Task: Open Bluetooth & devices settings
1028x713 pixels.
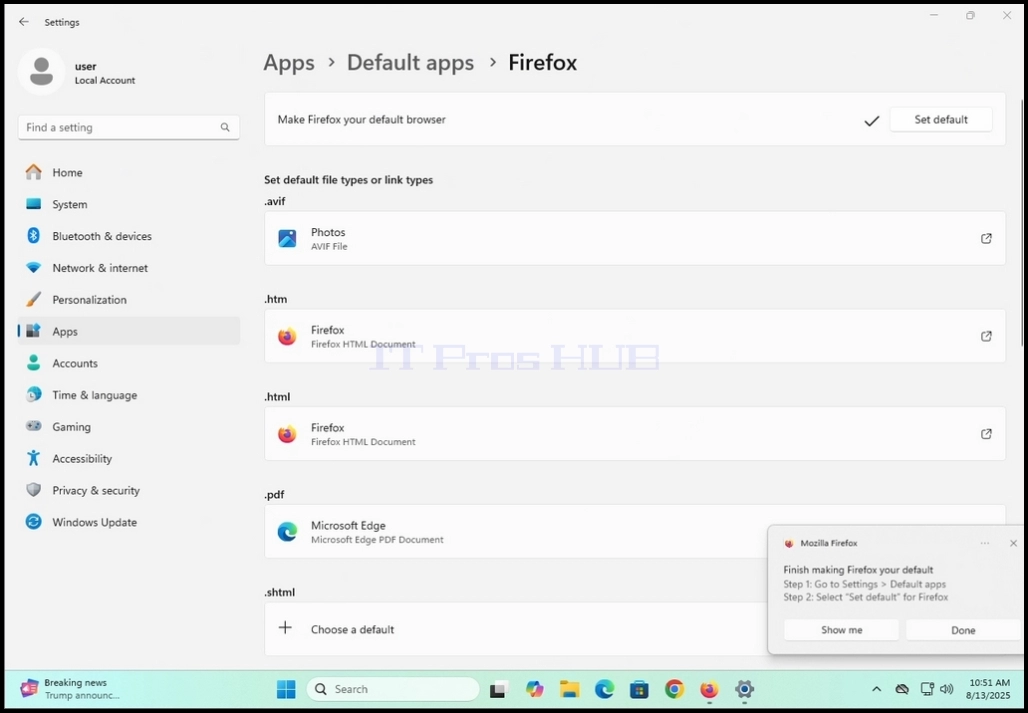Action: (x=129, y=236)
